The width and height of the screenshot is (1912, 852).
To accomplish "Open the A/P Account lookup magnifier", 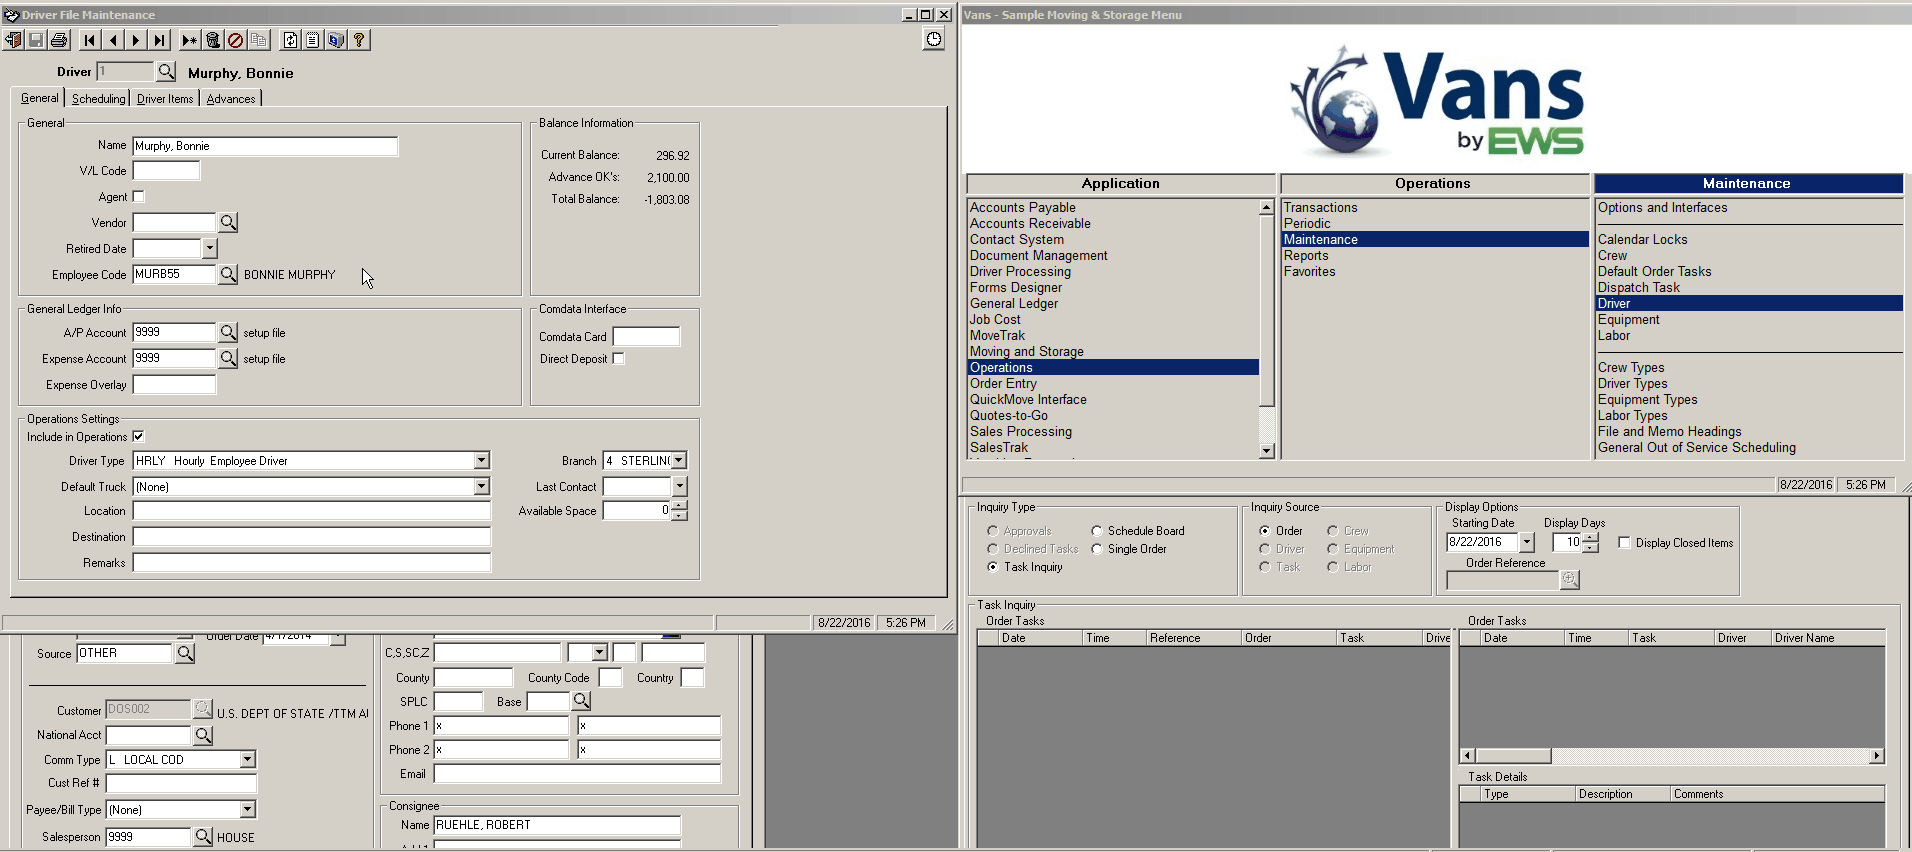I will pyautogui.click(x=229, y=332).
